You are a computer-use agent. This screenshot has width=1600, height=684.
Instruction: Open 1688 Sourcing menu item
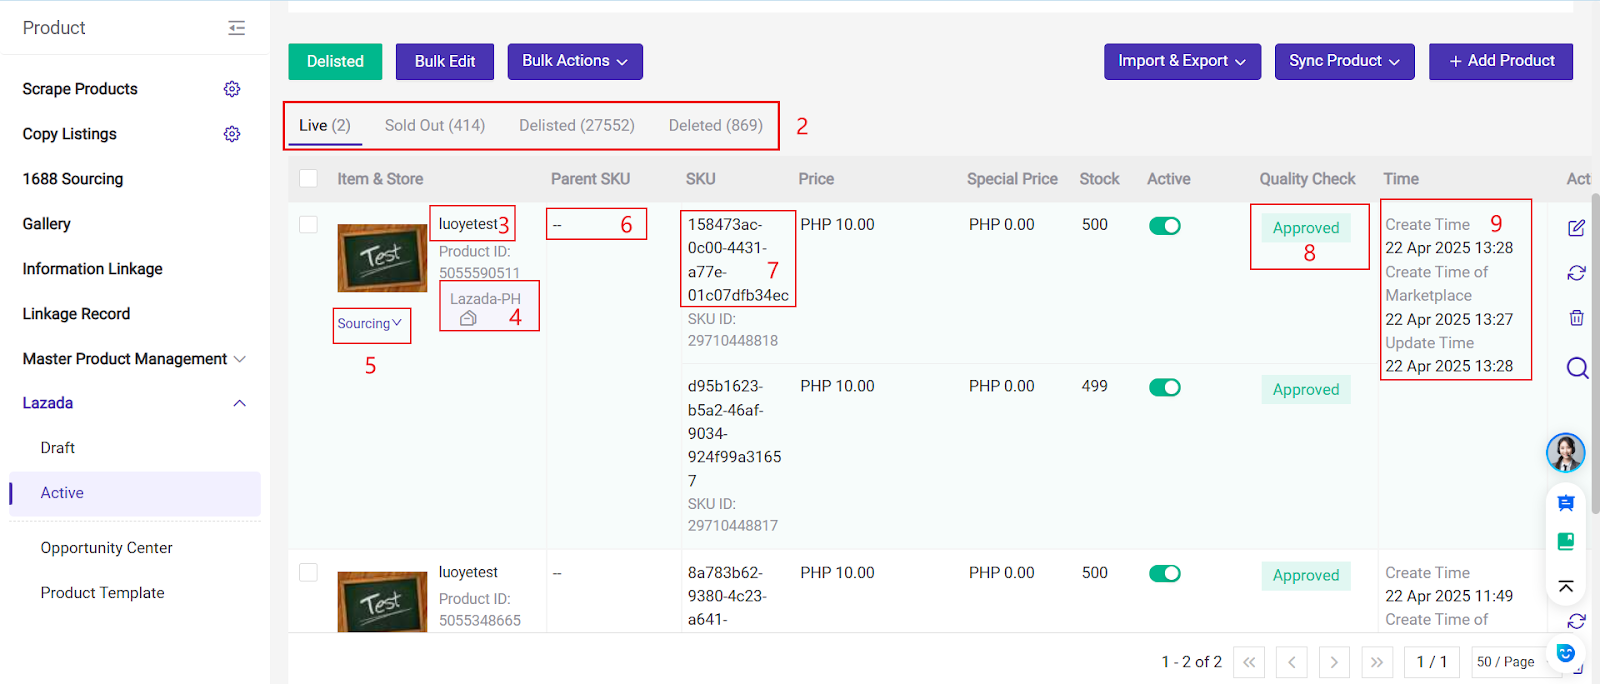pos(73,179)
